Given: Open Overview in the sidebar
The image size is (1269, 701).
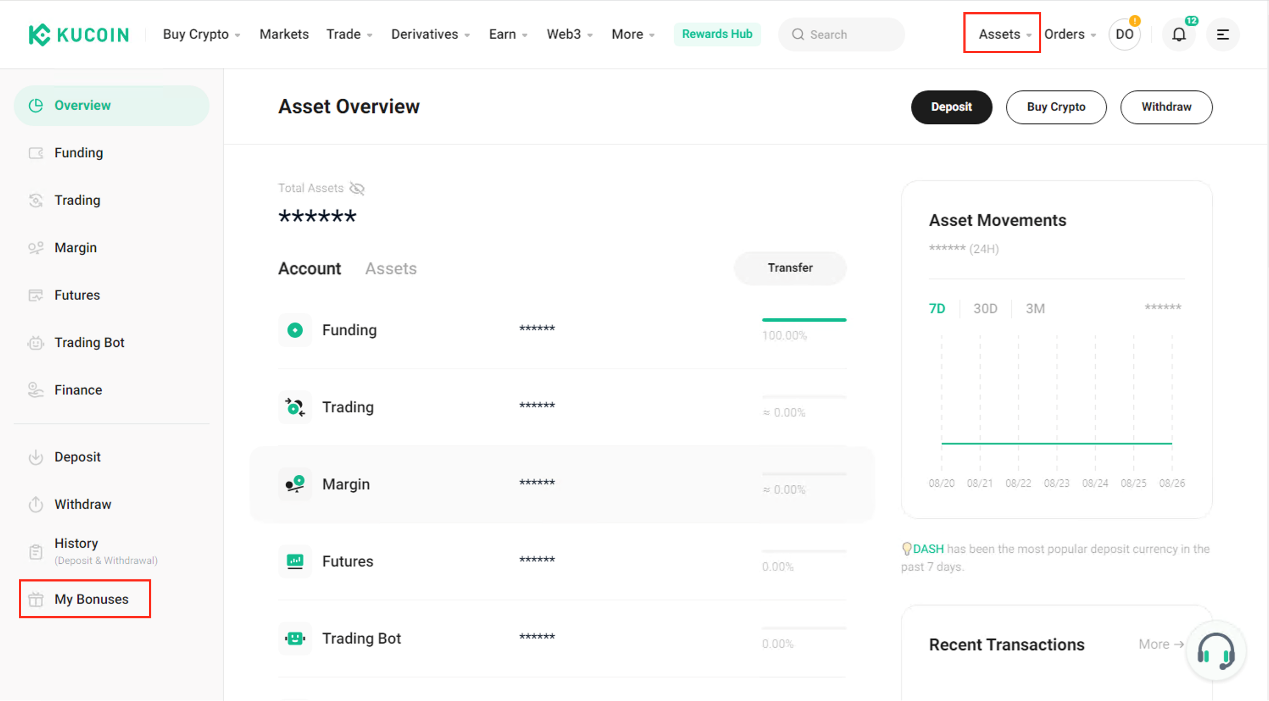Looking at the screenshot, I should coord(111,105).
